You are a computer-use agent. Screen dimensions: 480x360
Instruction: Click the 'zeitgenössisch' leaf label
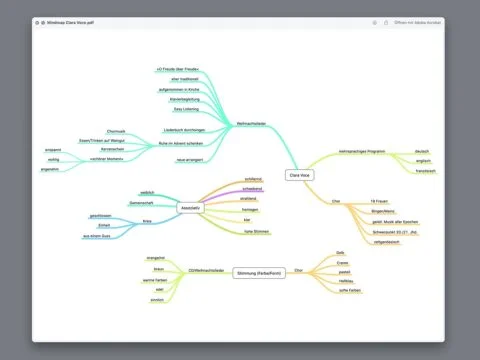click(x=386, y=242)
